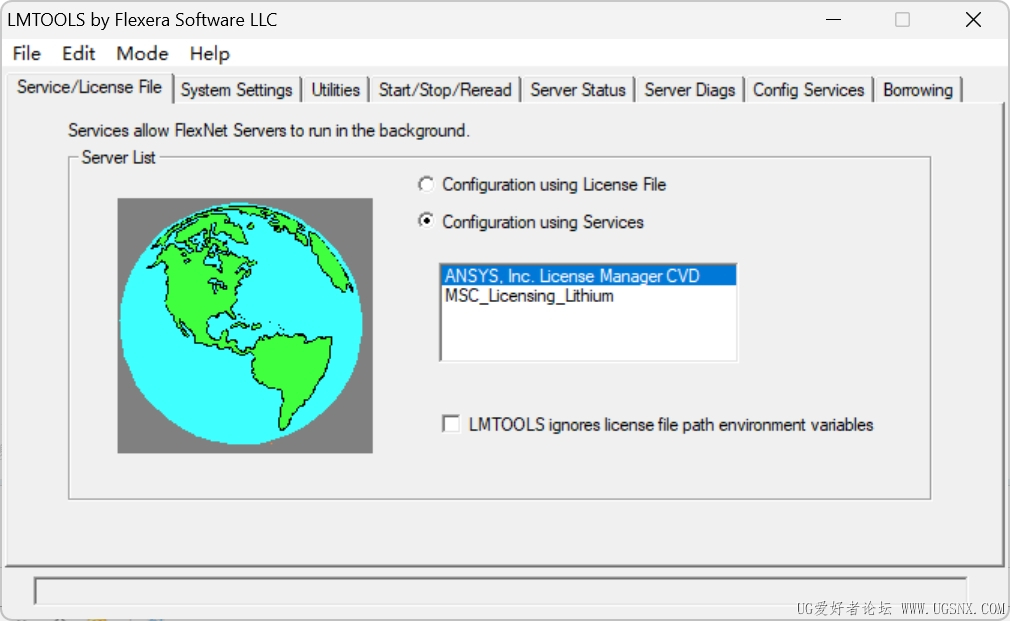Switch to Borrowing tab
This screenshot has height=621, width=1010.
918,90
